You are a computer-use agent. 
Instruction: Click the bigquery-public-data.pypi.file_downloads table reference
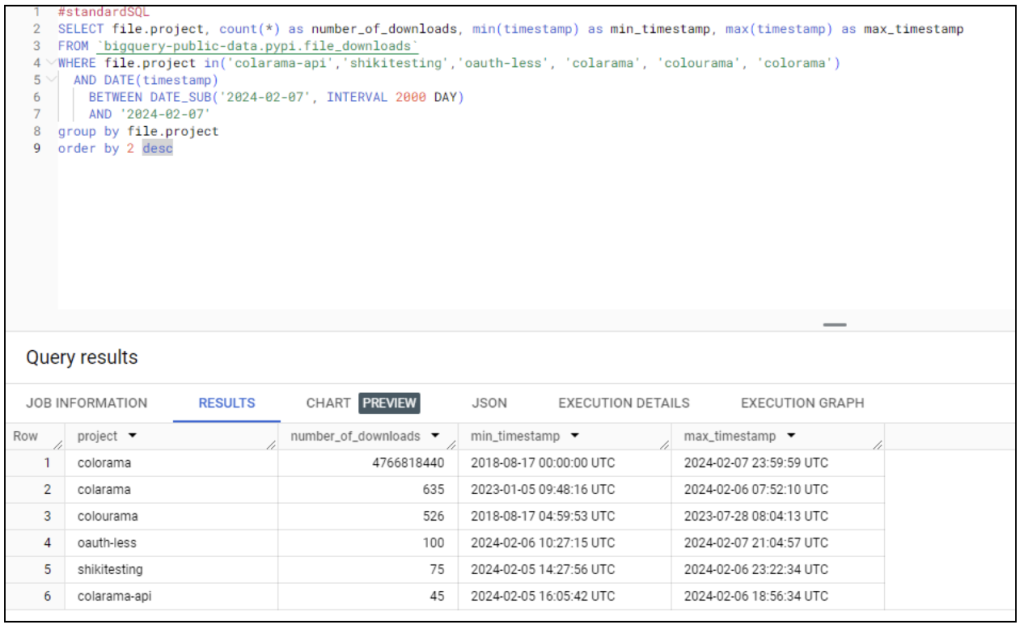pos(257,46)
